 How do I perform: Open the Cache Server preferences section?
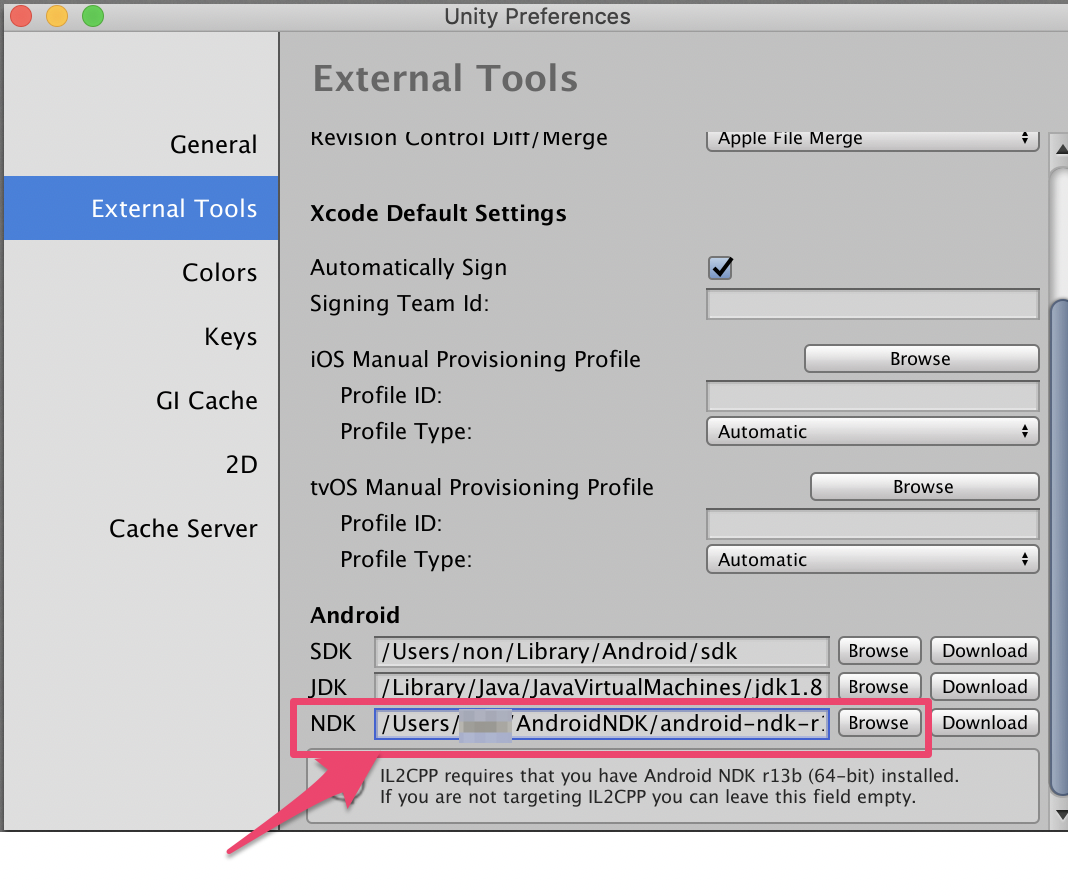pos(183,529)
